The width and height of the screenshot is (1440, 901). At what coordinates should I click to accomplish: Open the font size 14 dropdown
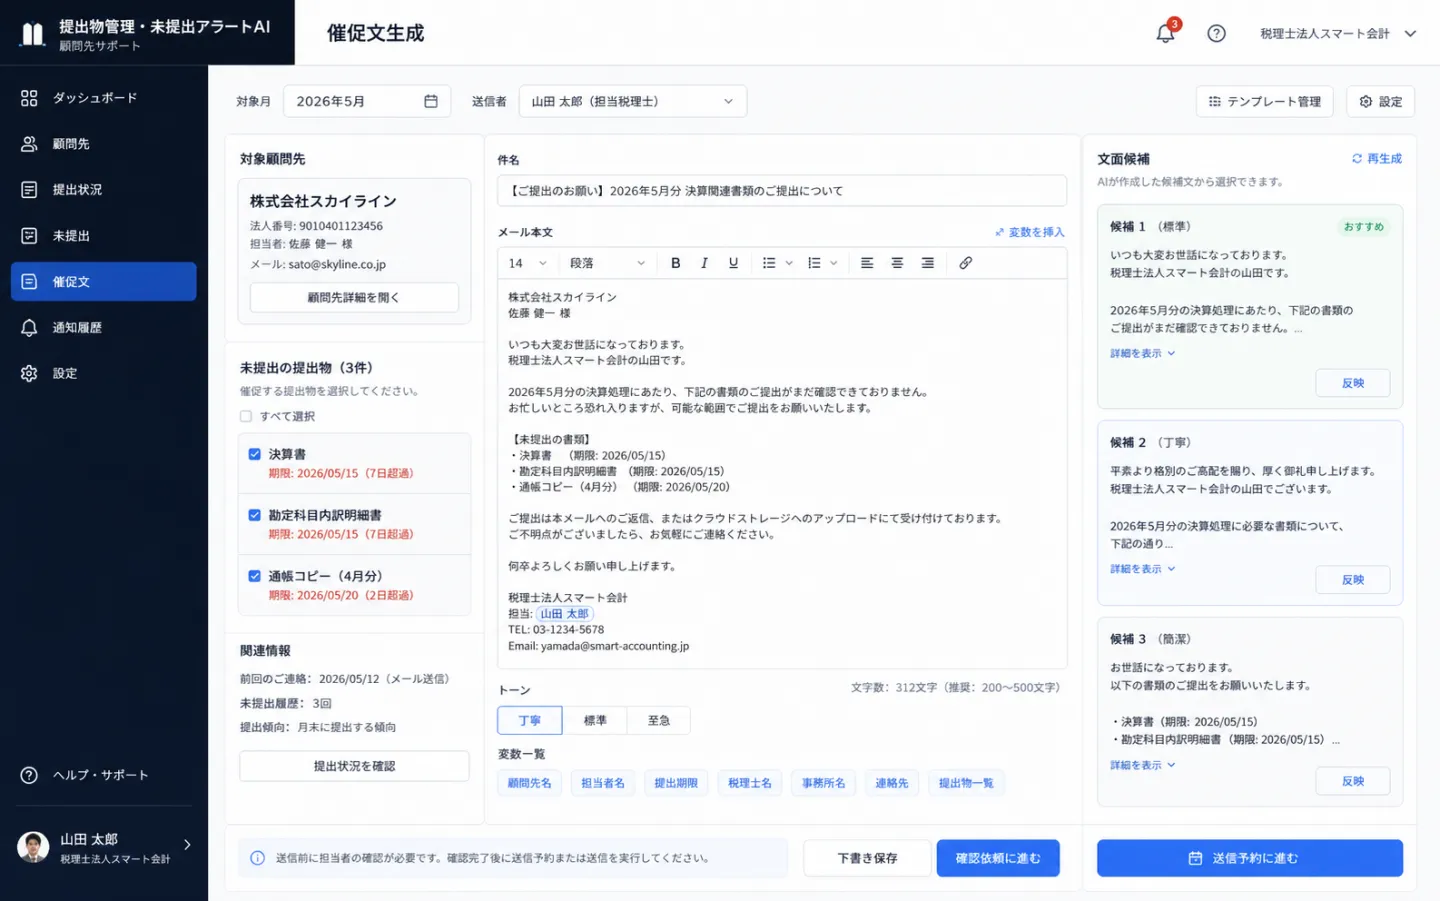coord(527,263)
